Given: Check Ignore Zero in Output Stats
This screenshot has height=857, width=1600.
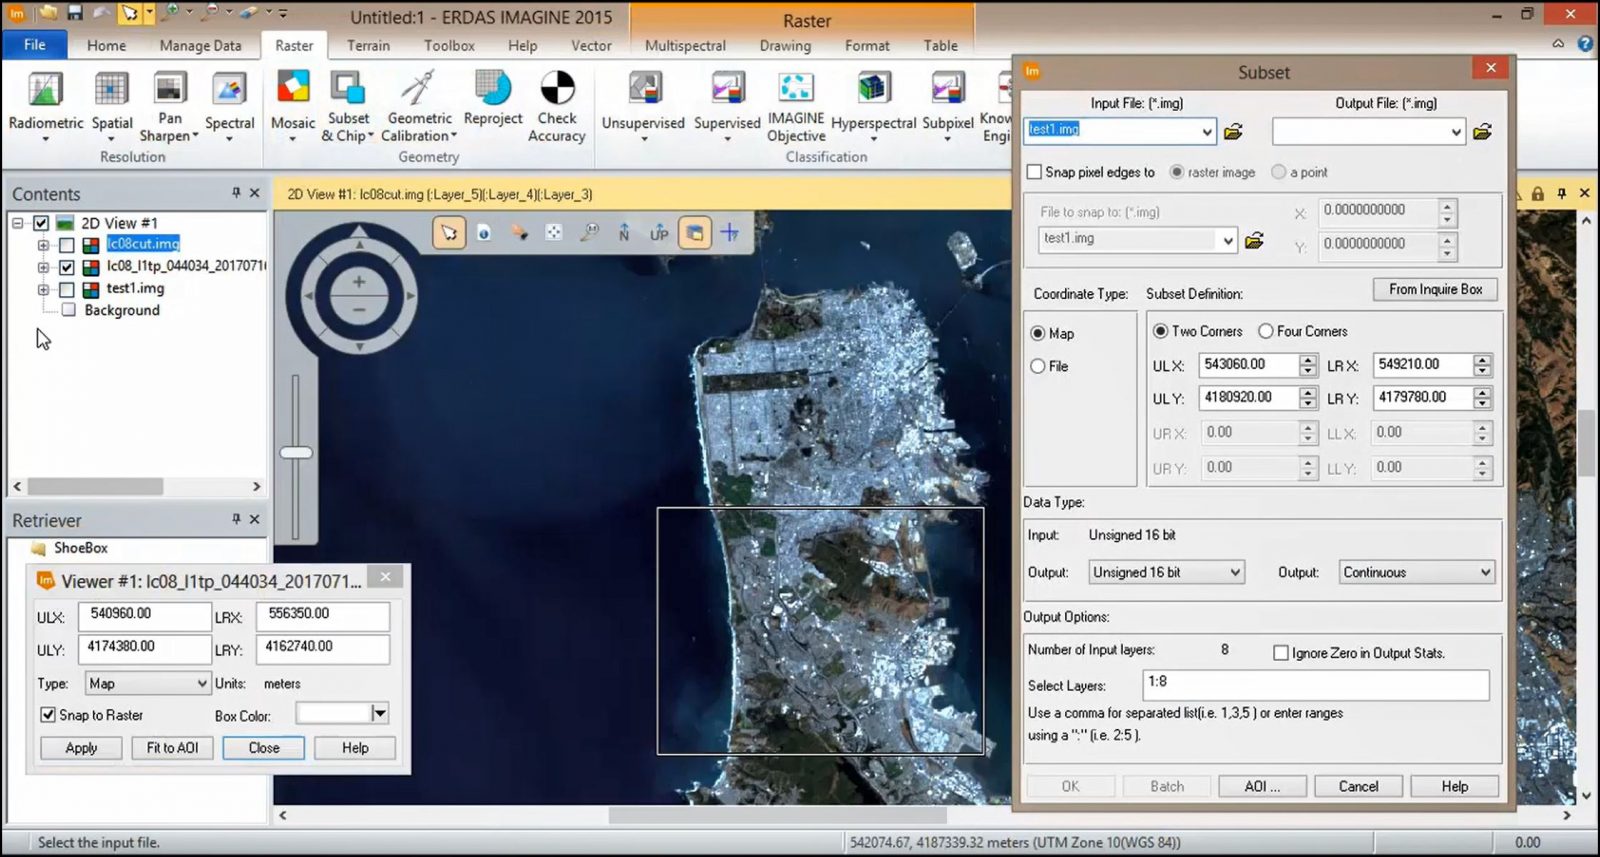Looking at the screenshot, I should point(1280,653).
